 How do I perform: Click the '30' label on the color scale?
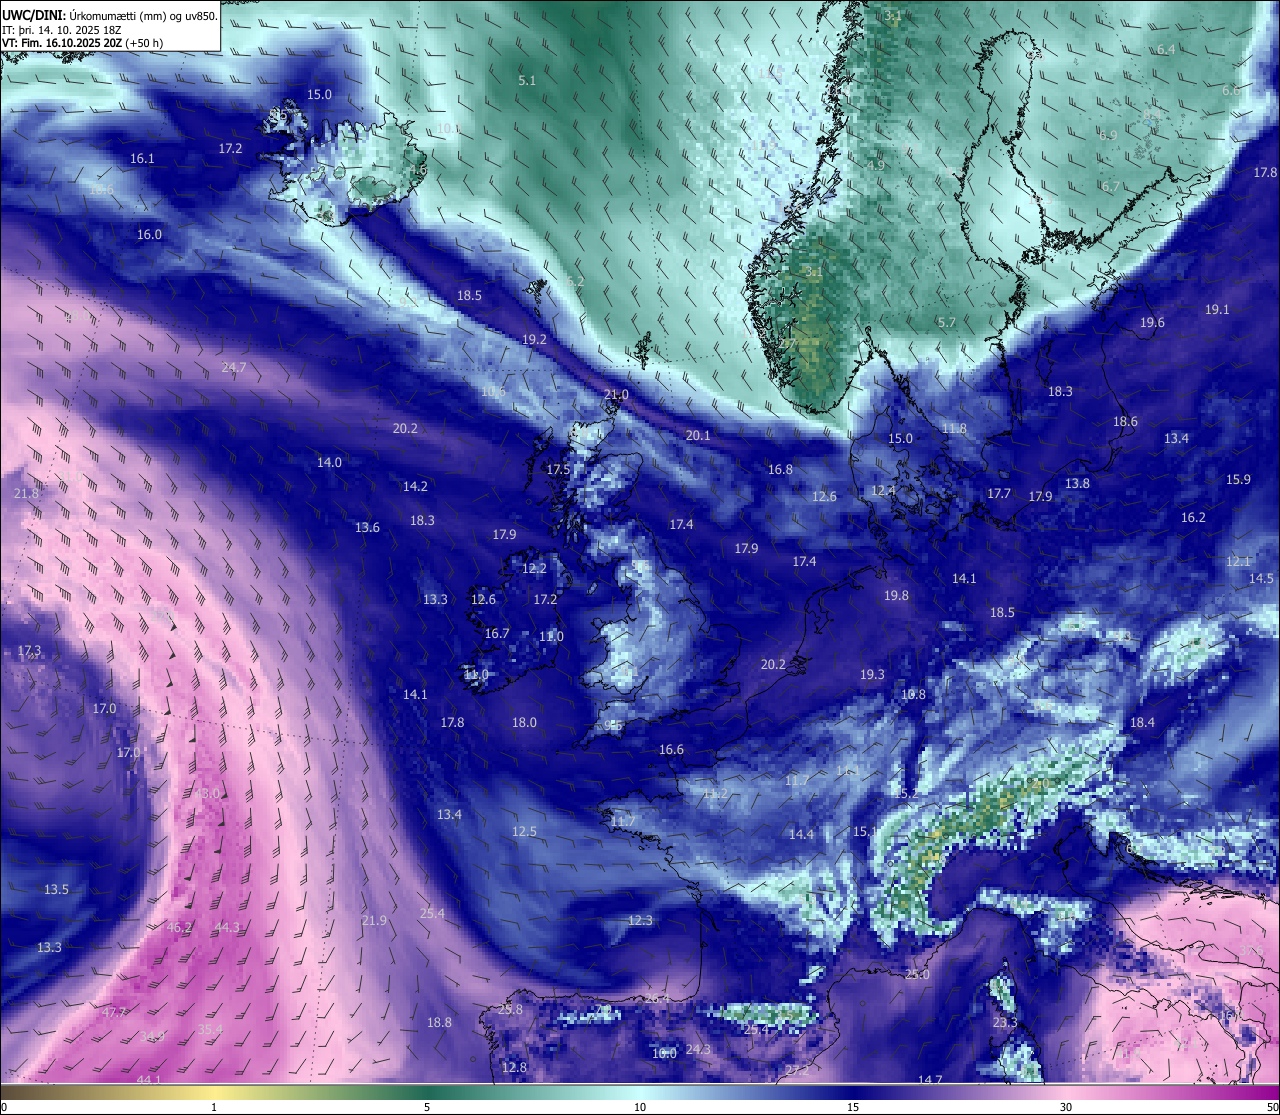point(1066,1107)
